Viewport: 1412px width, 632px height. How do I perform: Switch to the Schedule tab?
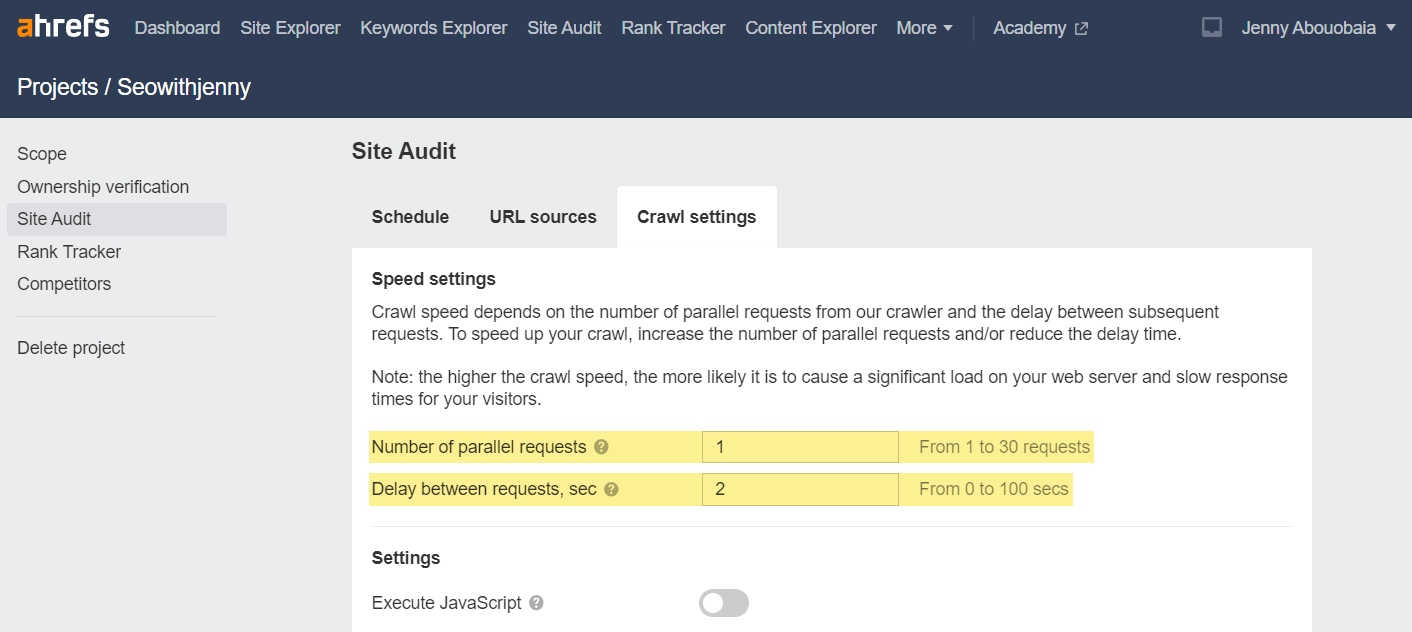point(410,216)
